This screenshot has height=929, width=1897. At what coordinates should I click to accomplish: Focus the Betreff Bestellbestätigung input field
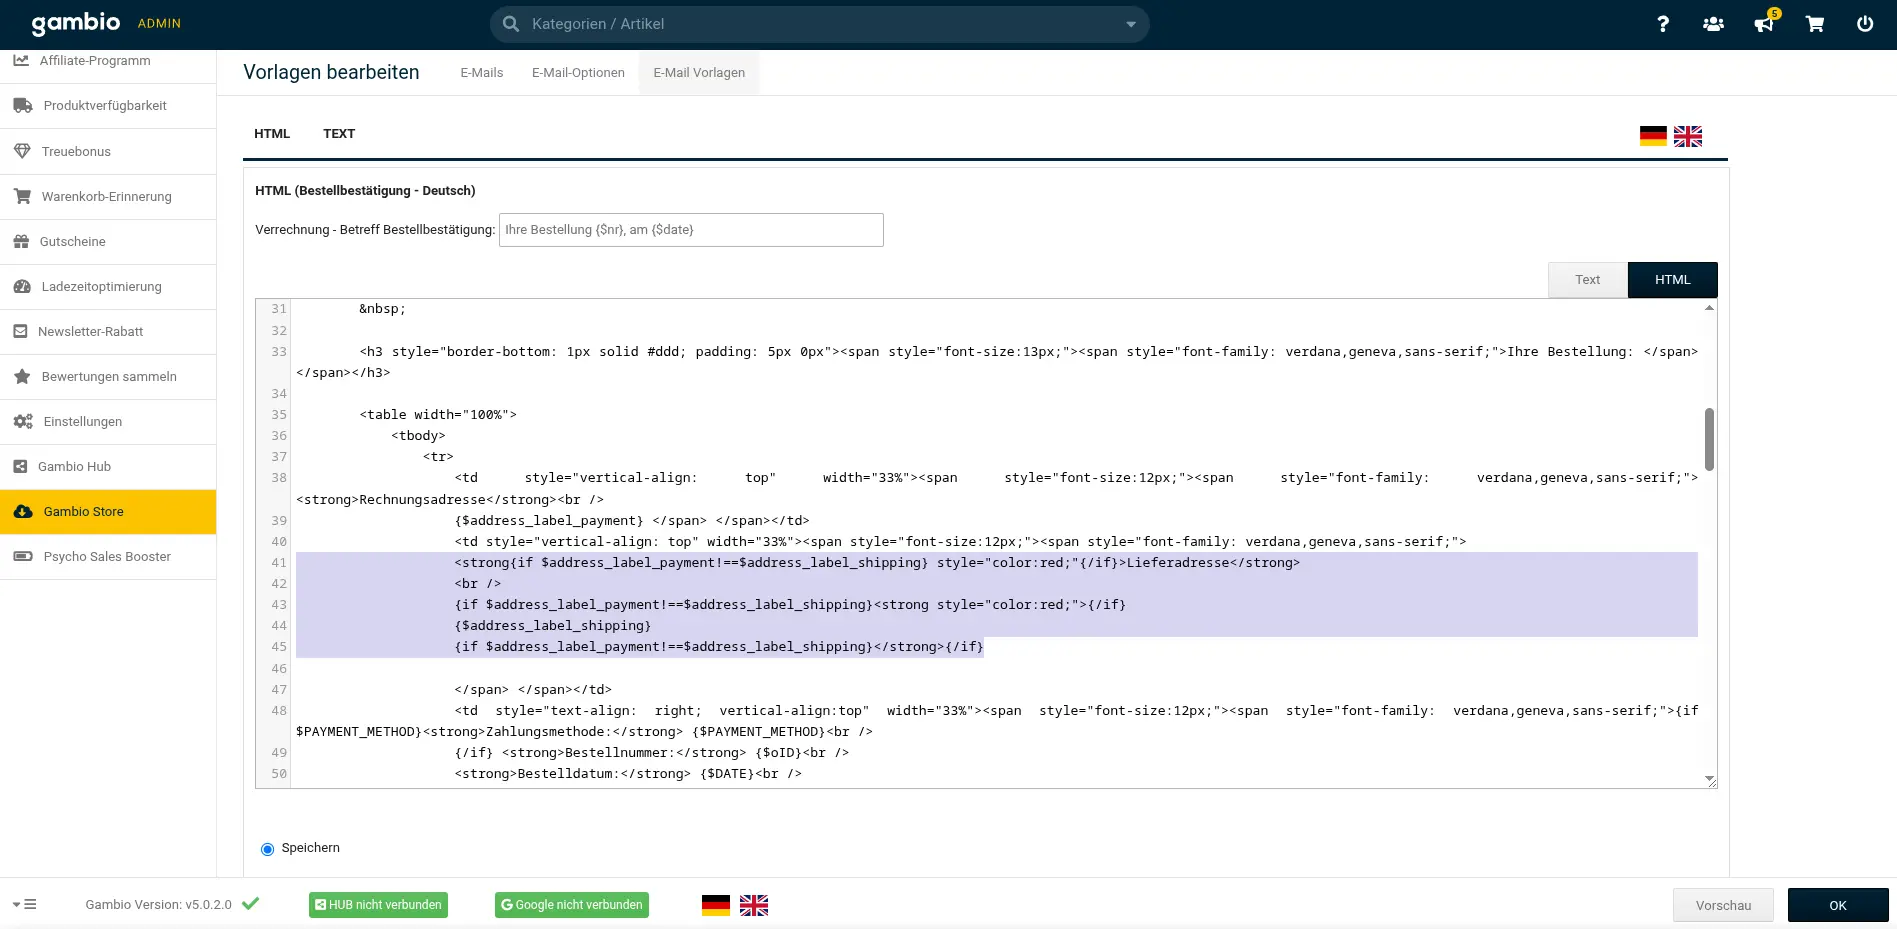tap(691, 230)
